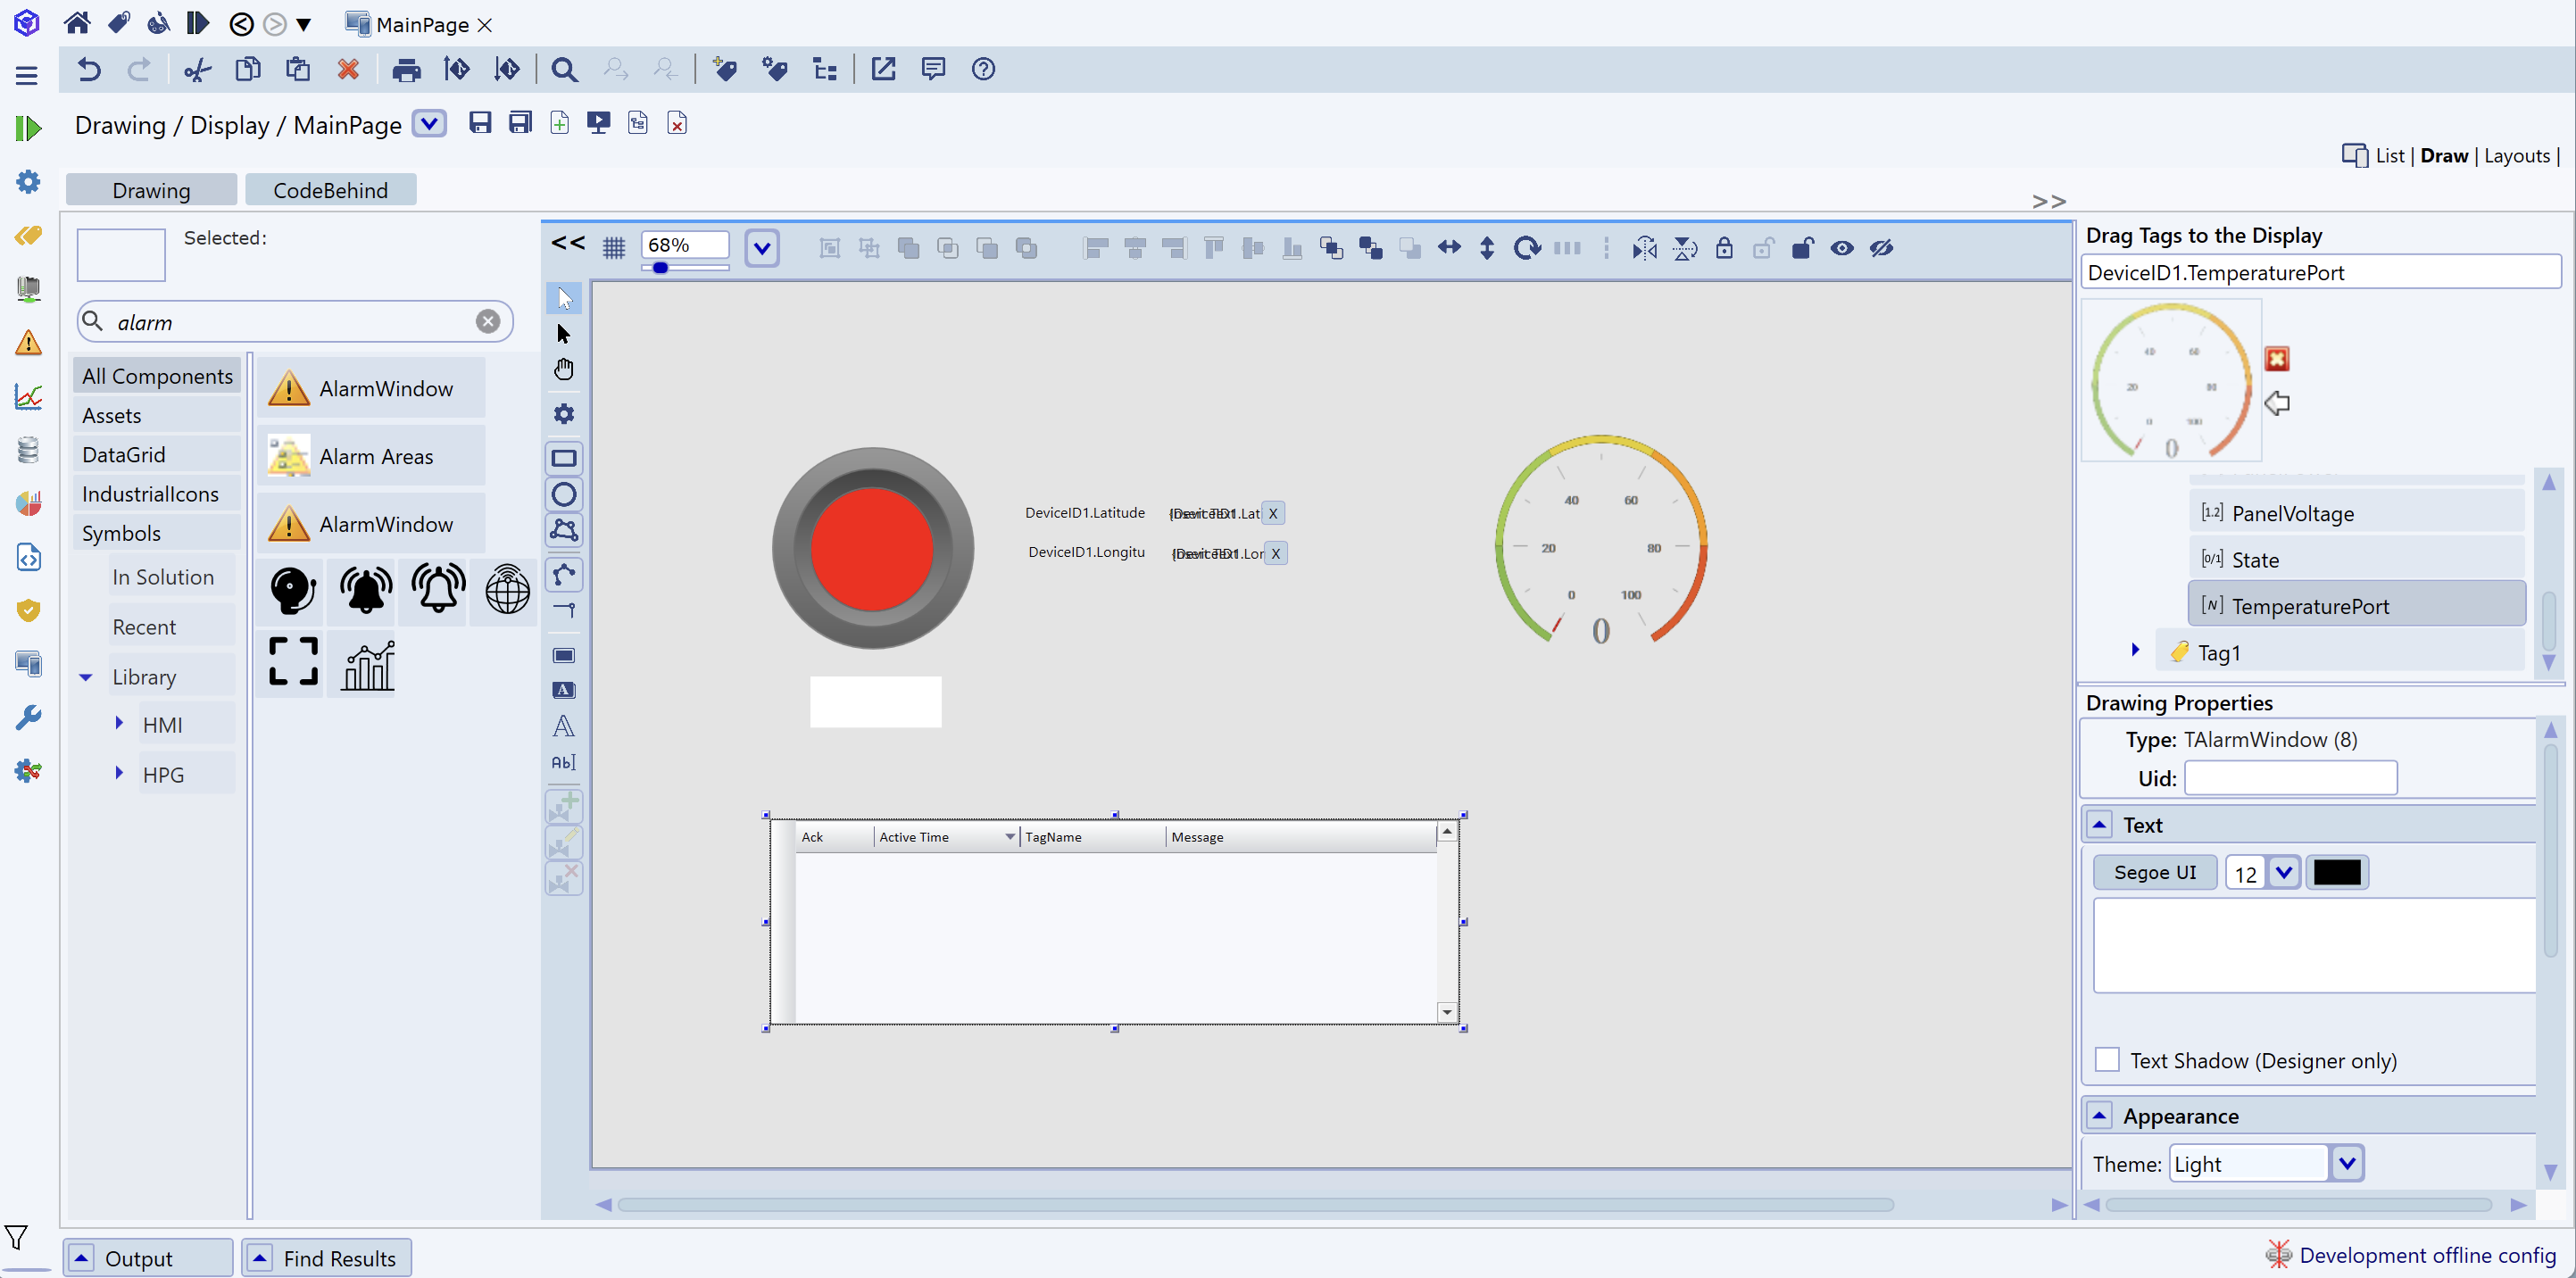Click the Help question mark icon
The image size is (2576, 1278).
tap(983, 69)
